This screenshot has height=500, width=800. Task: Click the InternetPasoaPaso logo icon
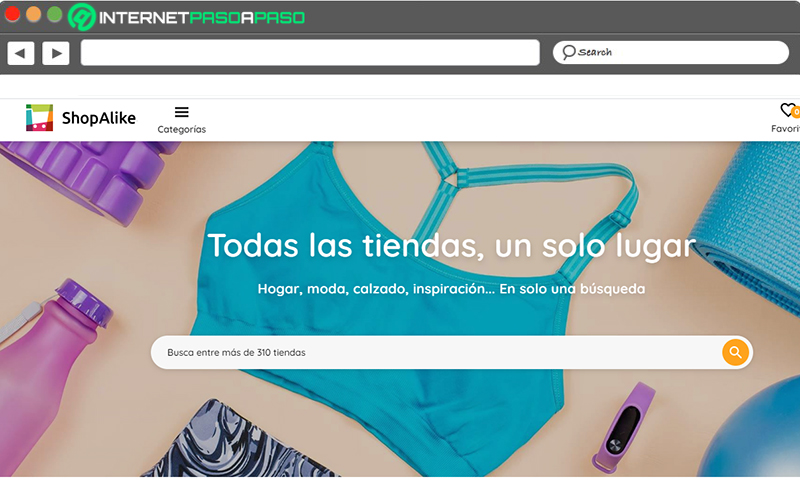click(x=82, y=17)
